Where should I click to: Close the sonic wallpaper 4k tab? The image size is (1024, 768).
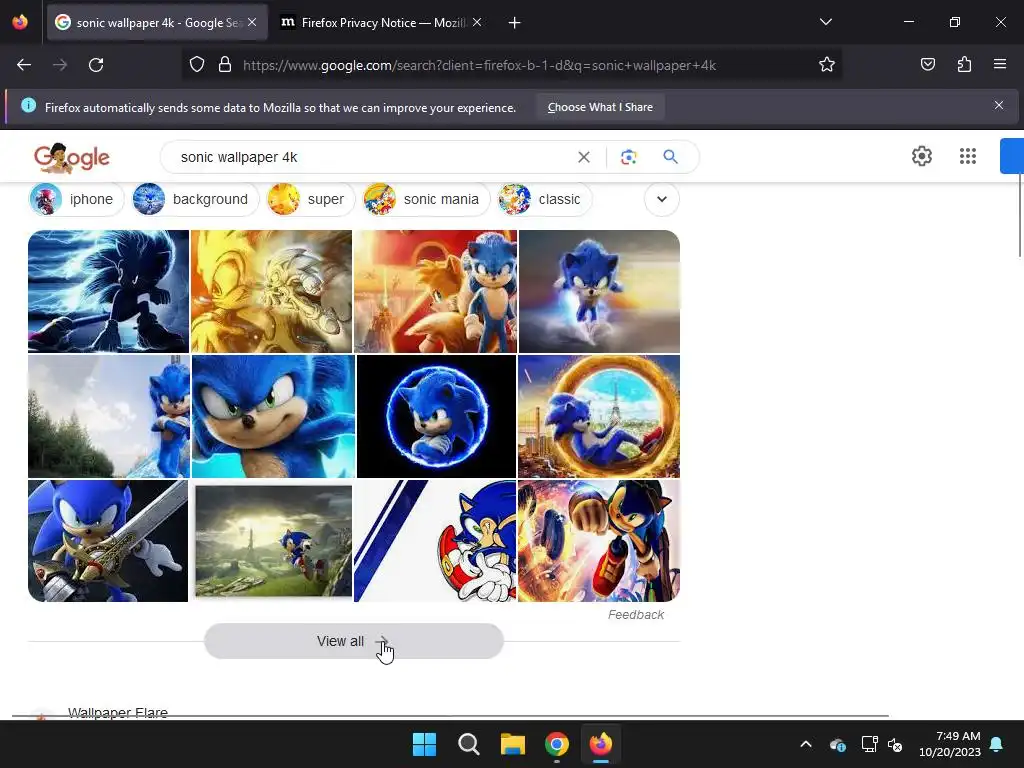252,23
